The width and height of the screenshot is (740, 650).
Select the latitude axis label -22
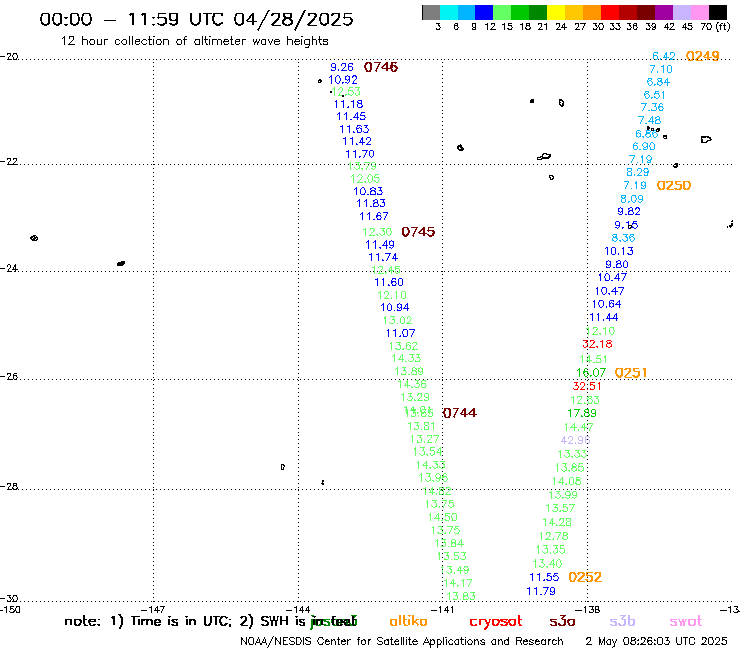(9, 162)
